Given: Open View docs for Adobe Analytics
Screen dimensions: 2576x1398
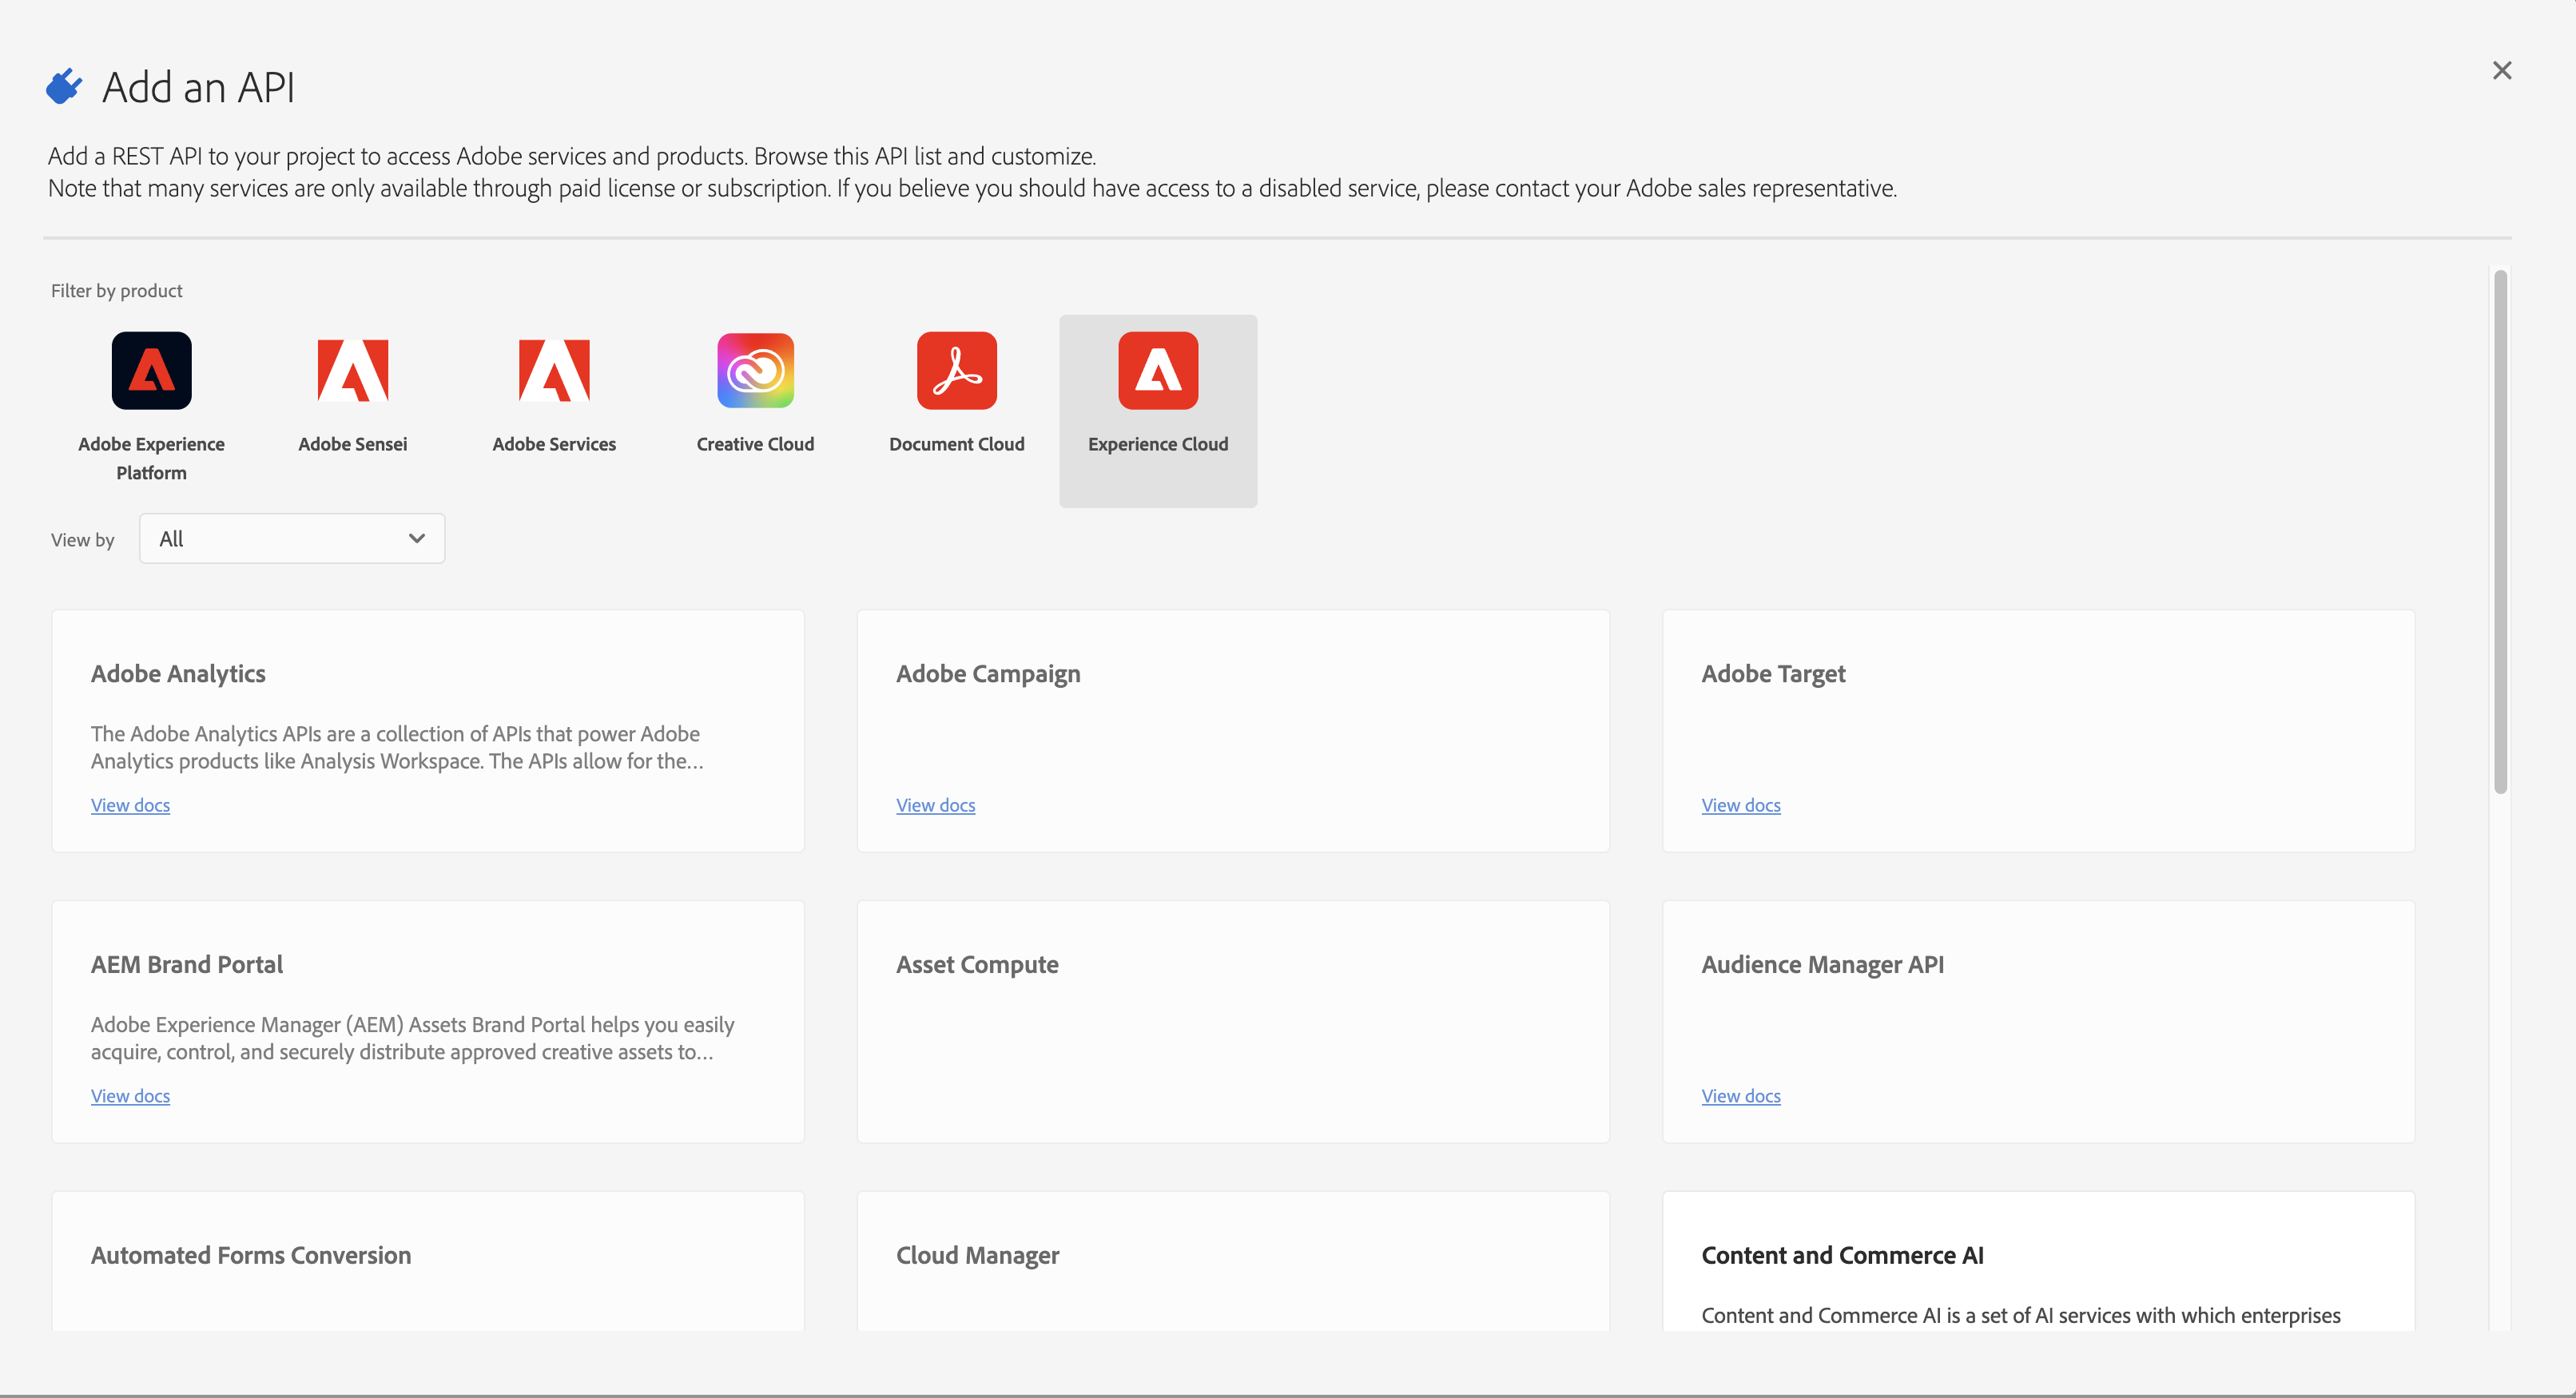Looking at the screenshot, I should click(x=130, y=805).
